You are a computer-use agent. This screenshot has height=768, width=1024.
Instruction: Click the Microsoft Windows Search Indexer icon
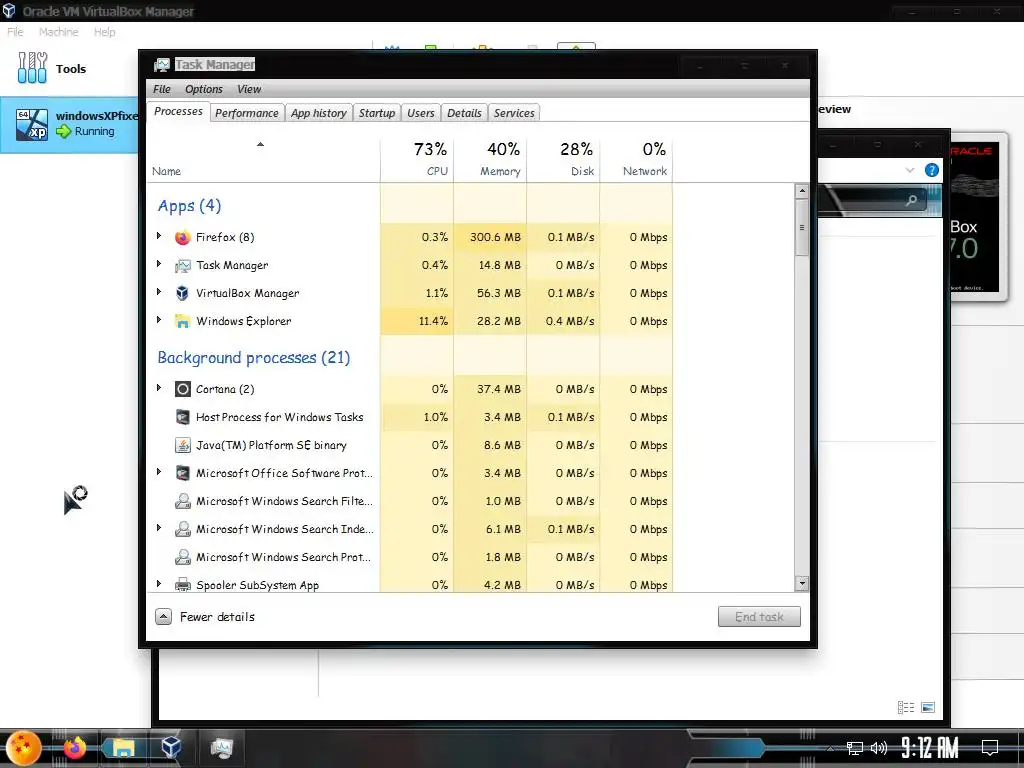(x=183, y=529)
